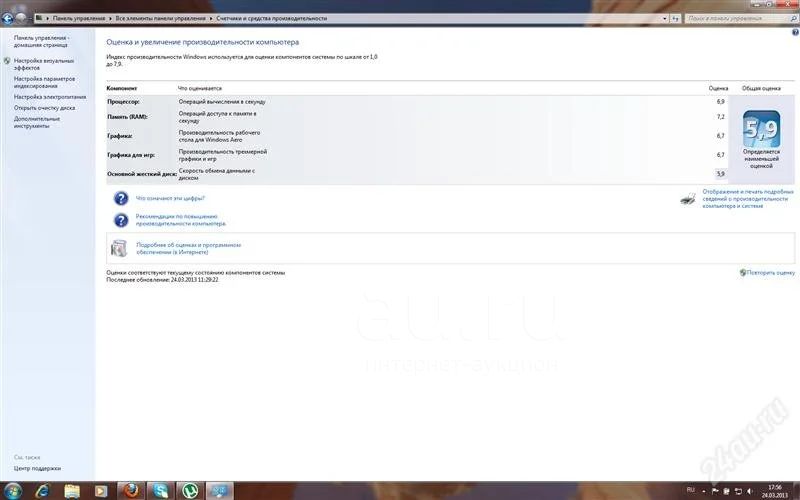
Task: Switch to Firefox on taskbar
Action: pyautogui.click(x=131, y=491)
